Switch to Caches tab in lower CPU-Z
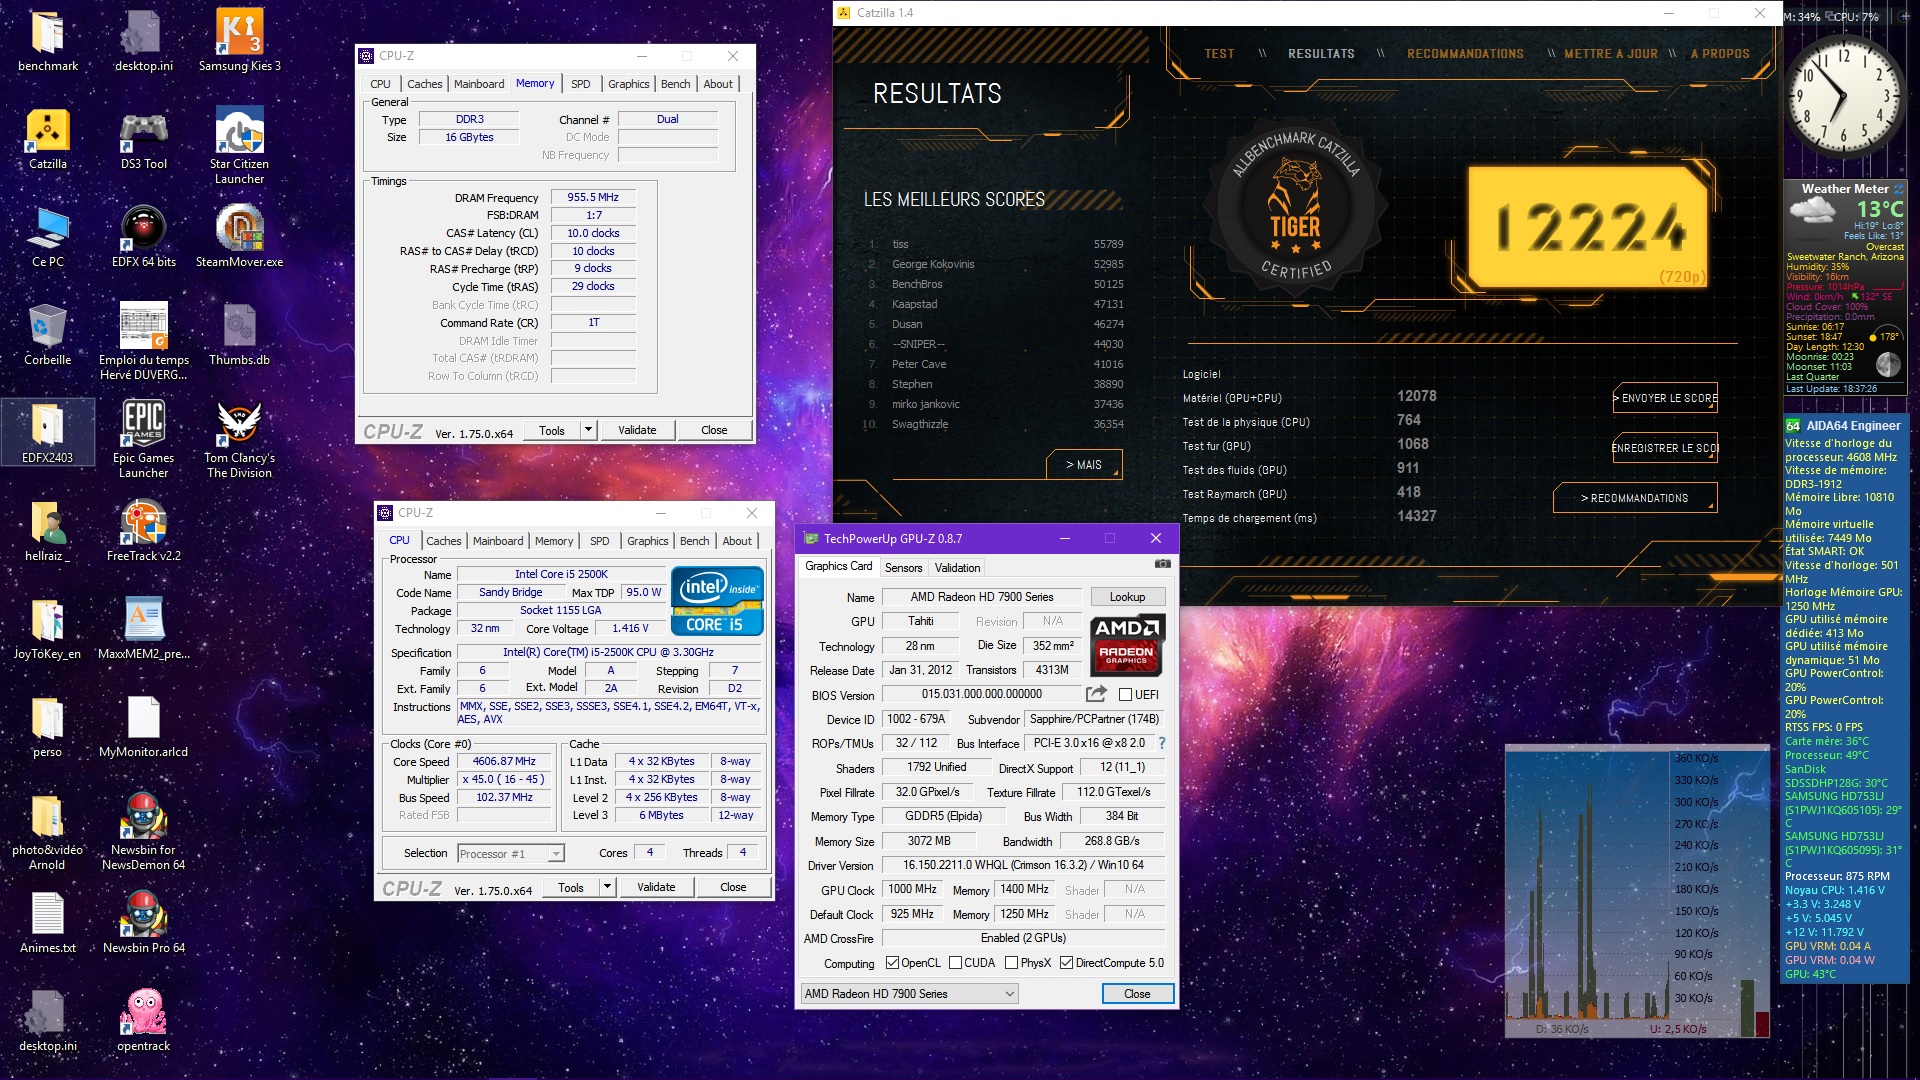The width and height of the screenshot is (1920, 1080). click(x=444, y=541)
